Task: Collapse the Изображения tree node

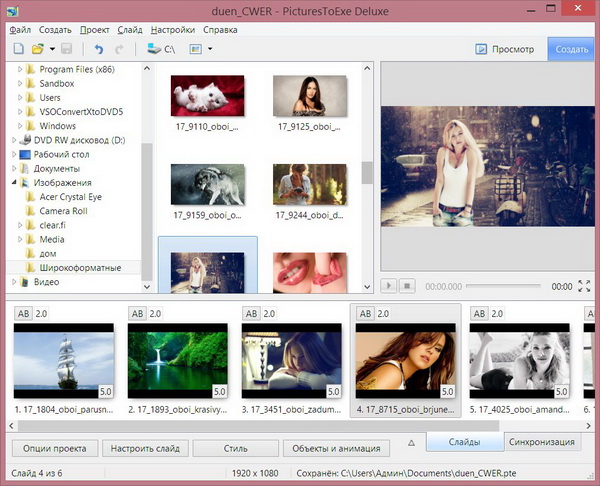Action: pyautogui.click(x=14, y=183)
